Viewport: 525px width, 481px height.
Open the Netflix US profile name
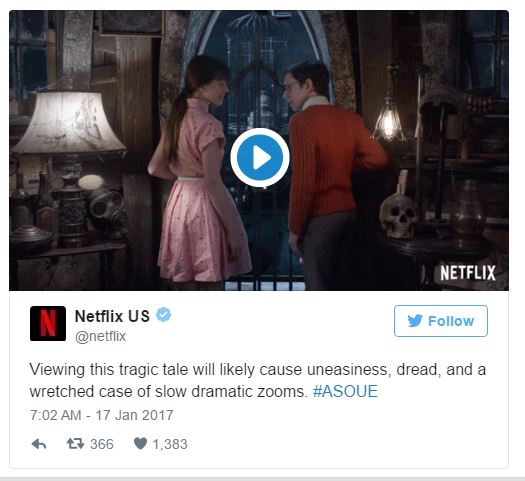[x=112, y=316]
